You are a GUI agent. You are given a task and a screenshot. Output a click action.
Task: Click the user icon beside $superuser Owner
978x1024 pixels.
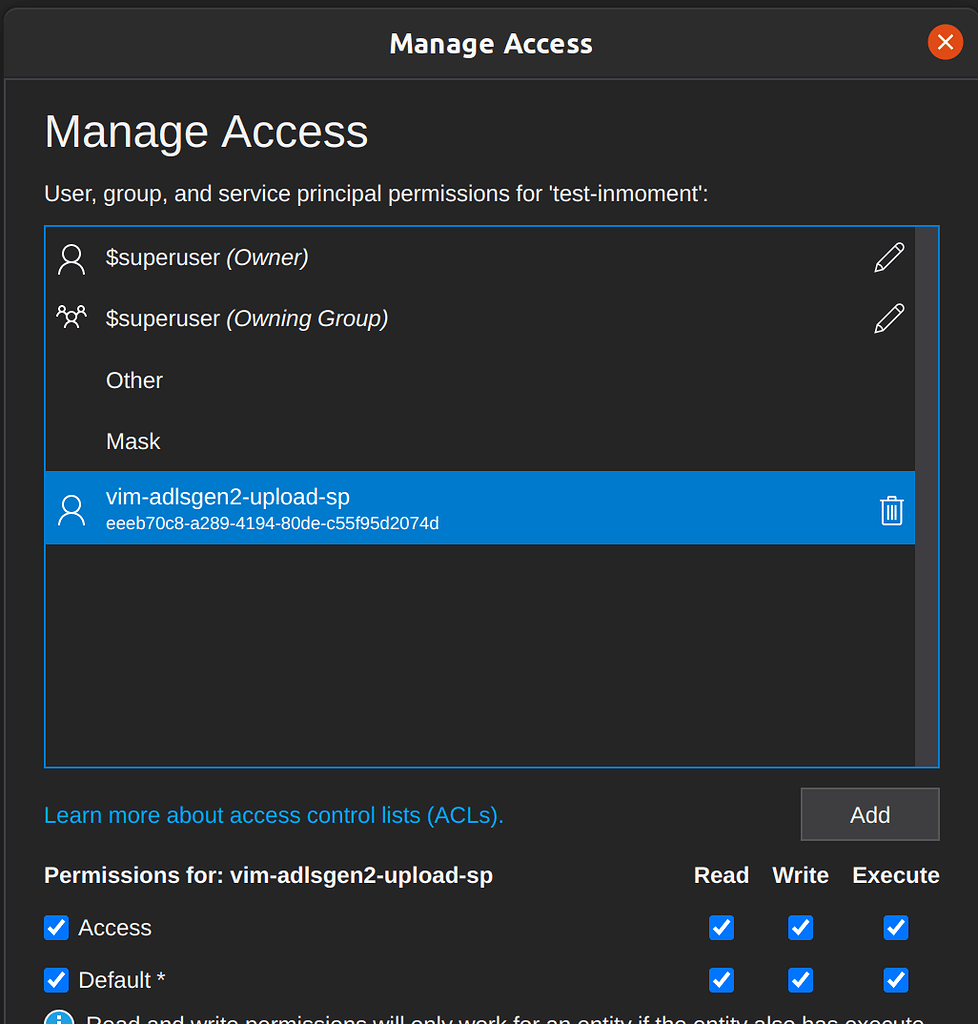point(71,258)
